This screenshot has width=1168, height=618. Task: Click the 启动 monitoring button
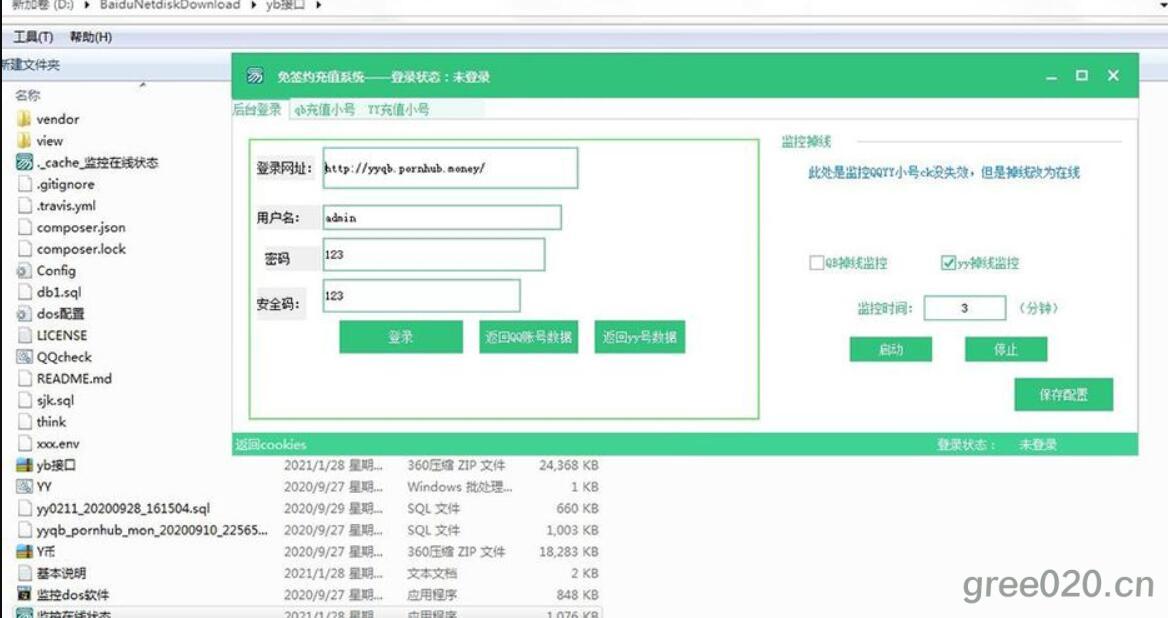click(x=890, y=350)
